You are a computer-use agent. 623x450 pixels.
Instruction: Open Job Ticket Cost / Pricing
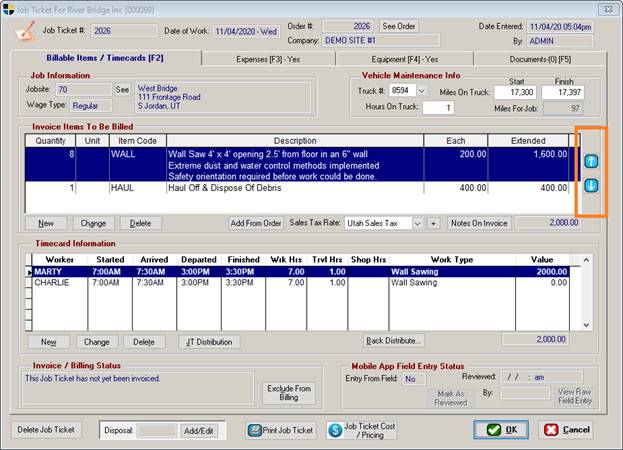[362, 430]
